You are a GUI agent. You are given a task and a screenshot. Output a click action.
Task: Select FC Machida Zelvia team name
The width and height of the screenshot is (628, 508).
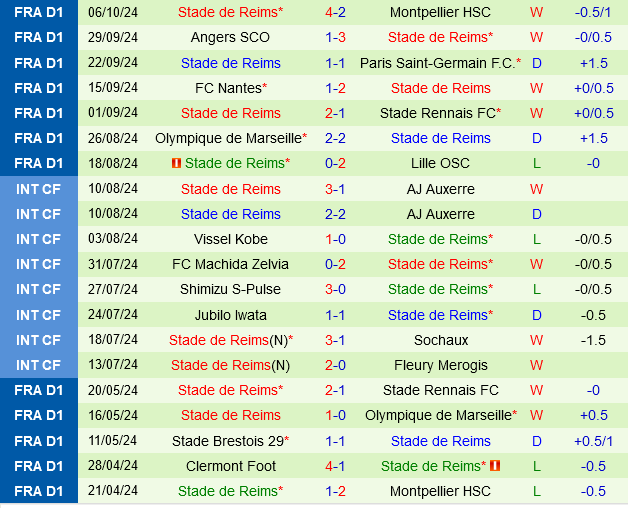pos(231,264)
